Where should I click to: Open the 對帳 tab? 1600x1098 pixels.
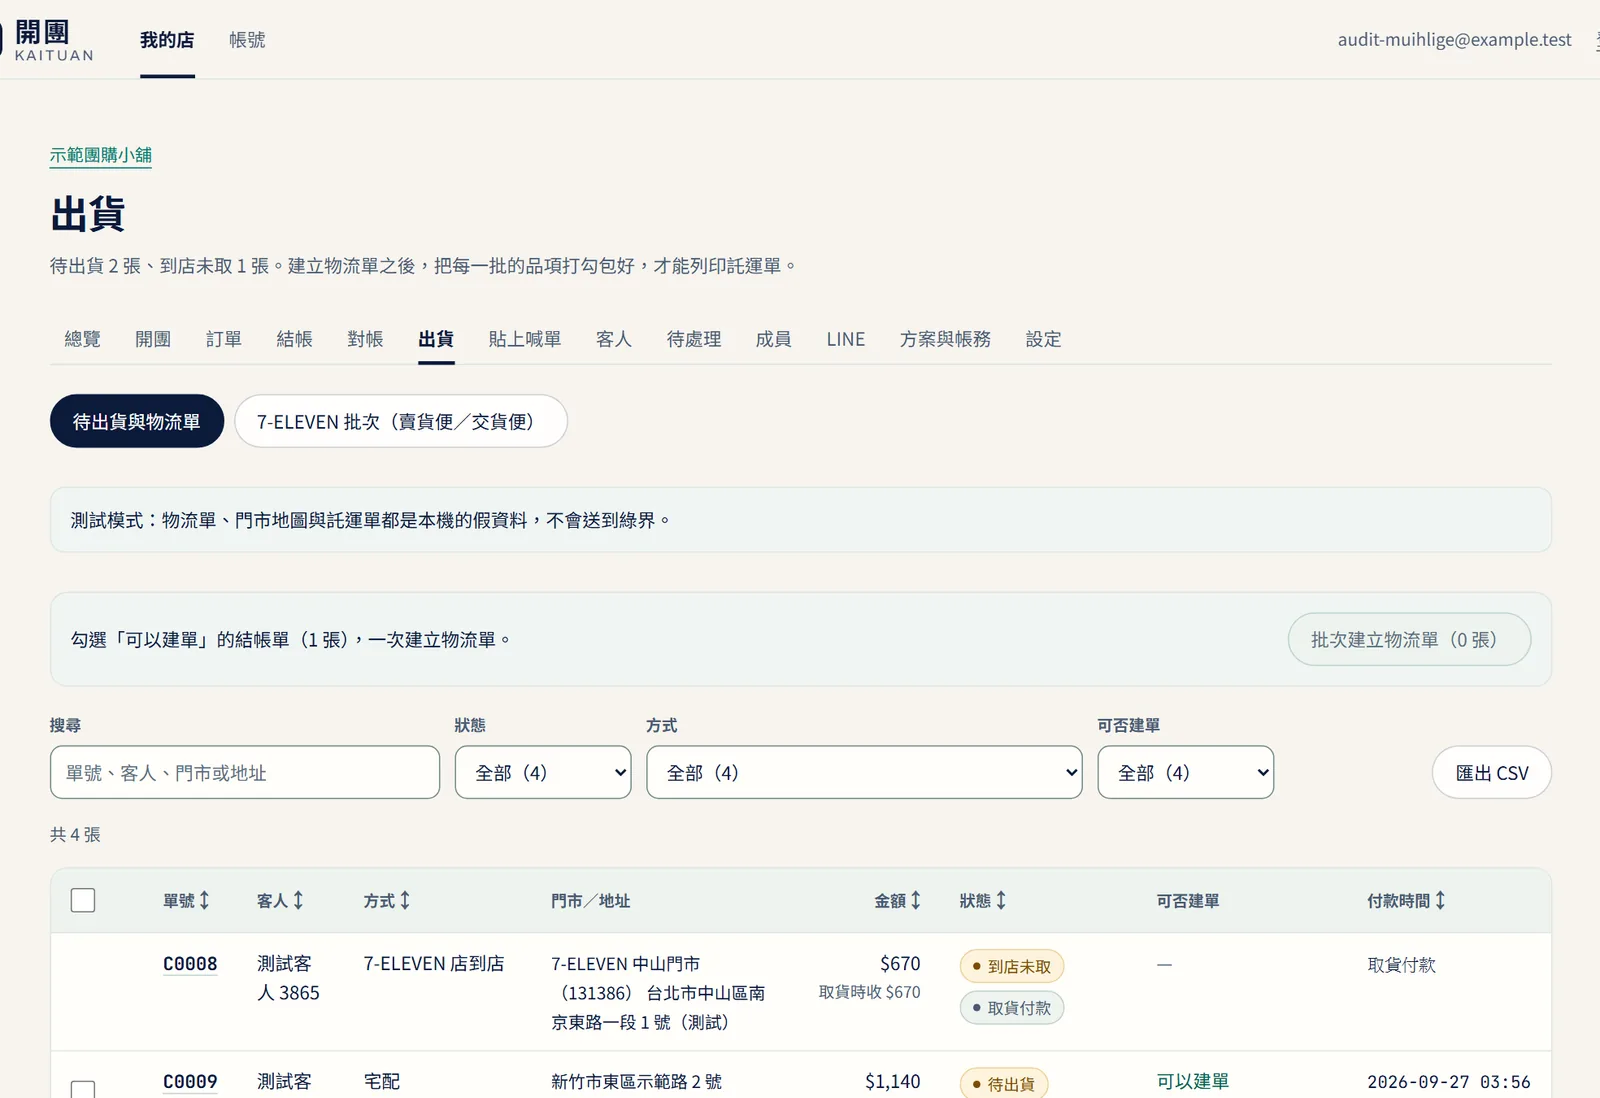366,339
